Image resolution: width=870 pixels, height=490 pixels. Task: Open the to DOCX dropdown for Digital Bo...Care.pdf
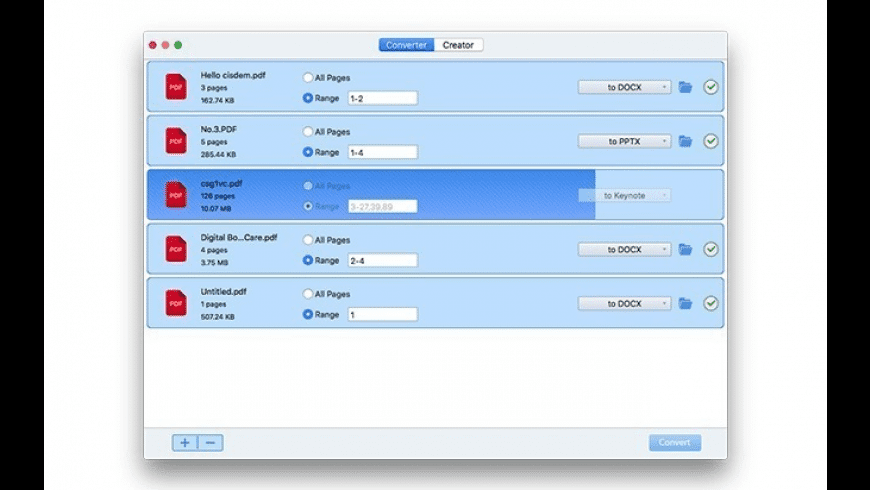pyautogui.click(x=624, y=249)
